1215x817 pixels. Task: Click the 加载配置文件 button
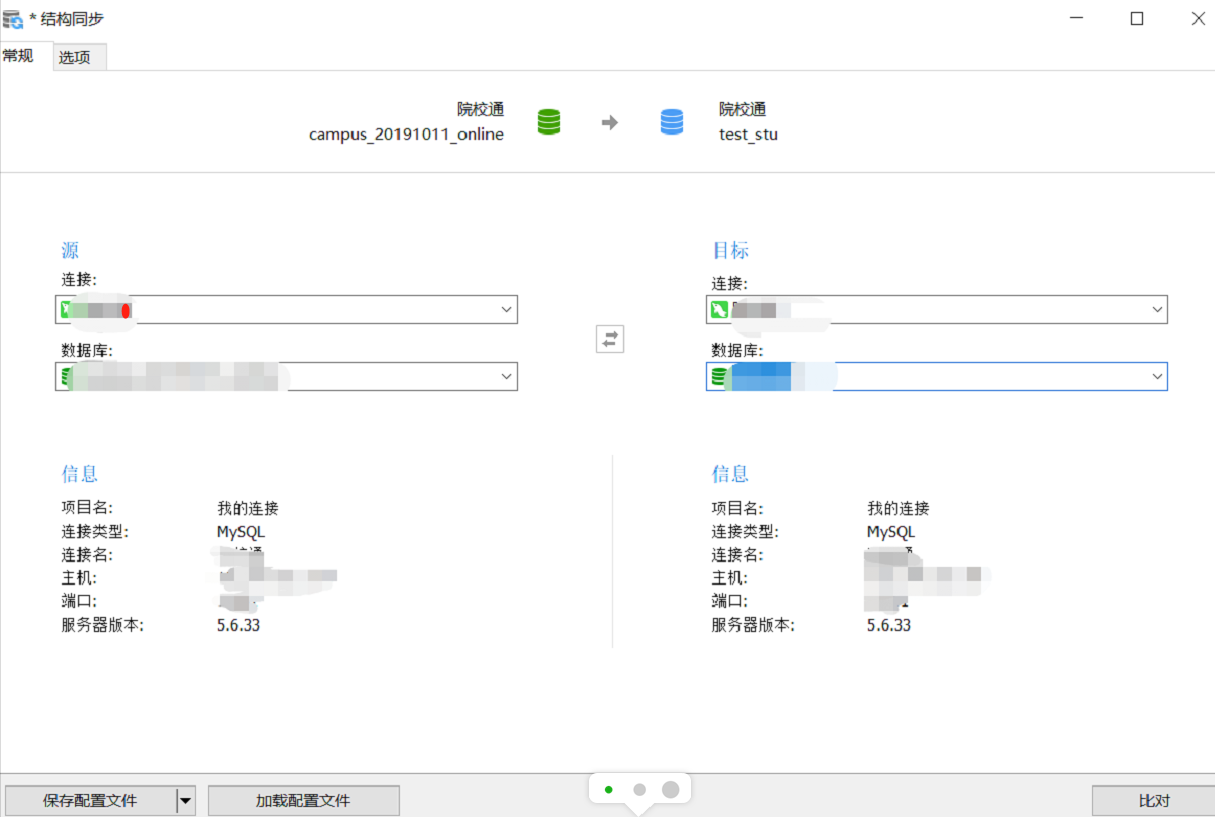click(x=303, y=800)
